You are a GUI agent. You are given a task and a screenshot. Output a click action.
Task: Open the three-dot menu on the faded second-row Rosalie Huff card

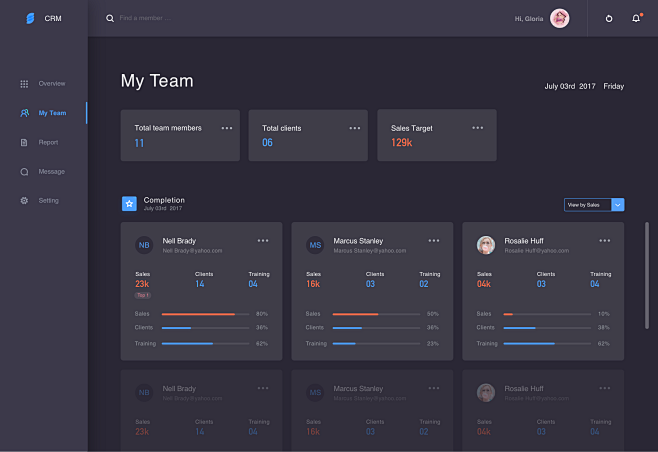pos(605,388)
